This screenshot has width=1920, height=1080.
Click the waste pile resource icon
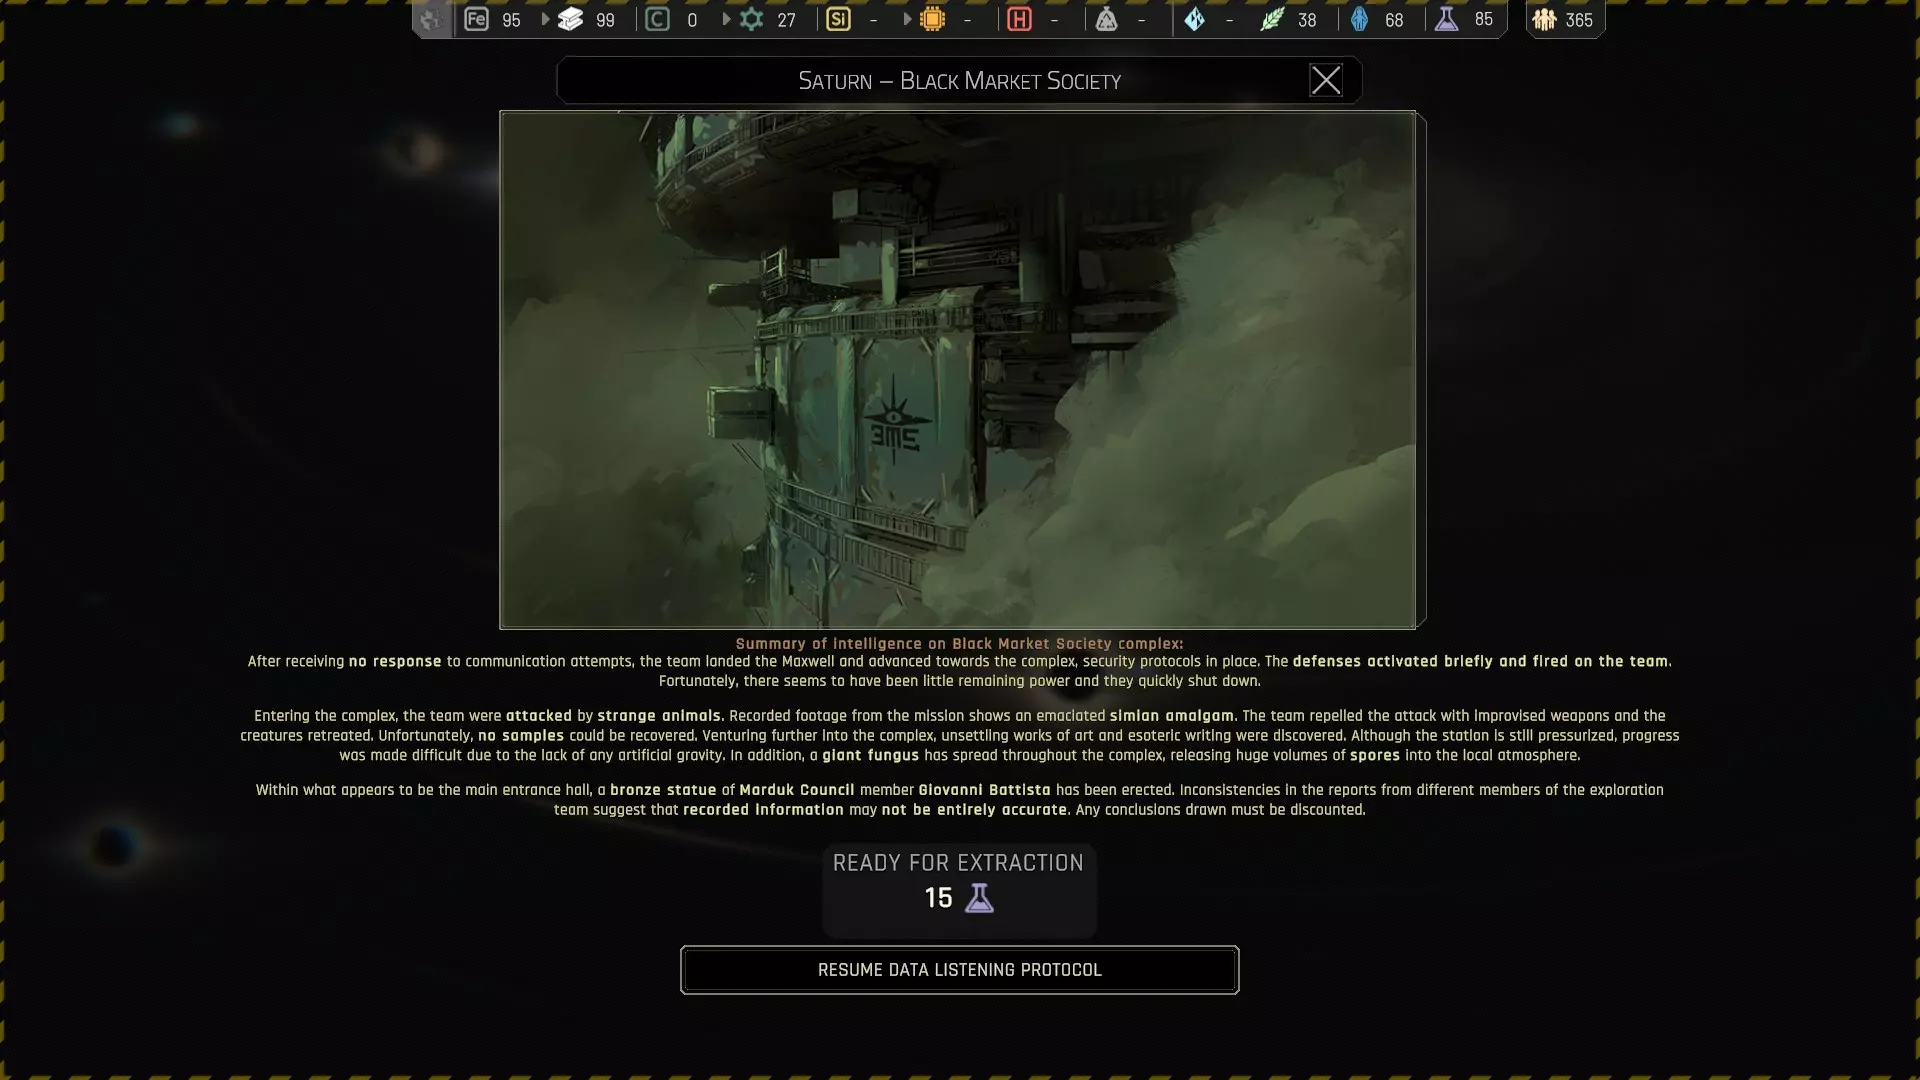(x=1106, y=19)
